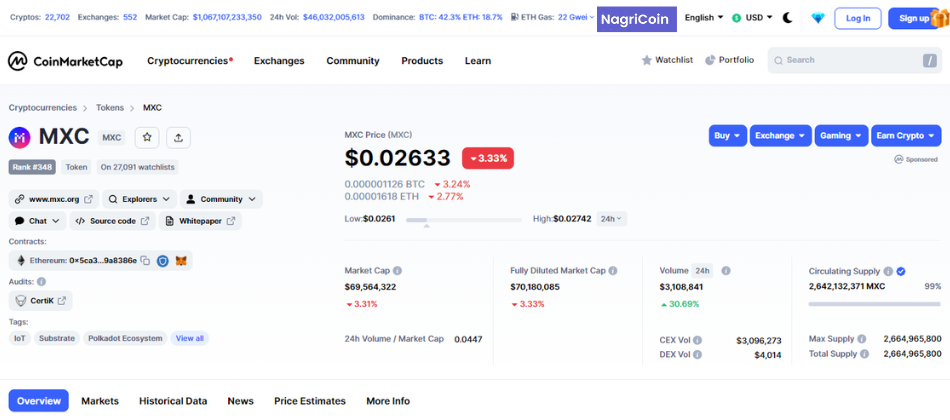
Task: Click the verified supply checkmark badge
Action: (901, 272)
